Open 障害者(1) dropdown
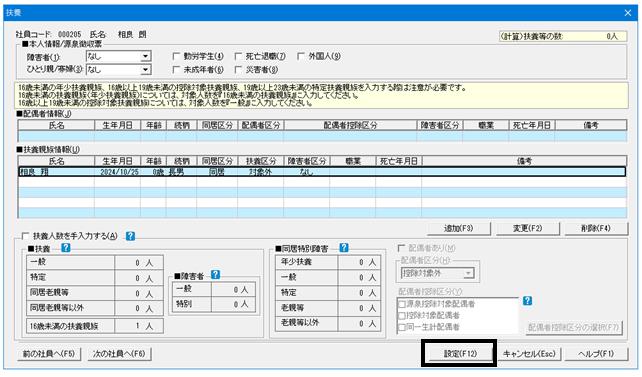The height and width of the screenshot is (377, 642). pyautogui.click(x=145, y=56)
